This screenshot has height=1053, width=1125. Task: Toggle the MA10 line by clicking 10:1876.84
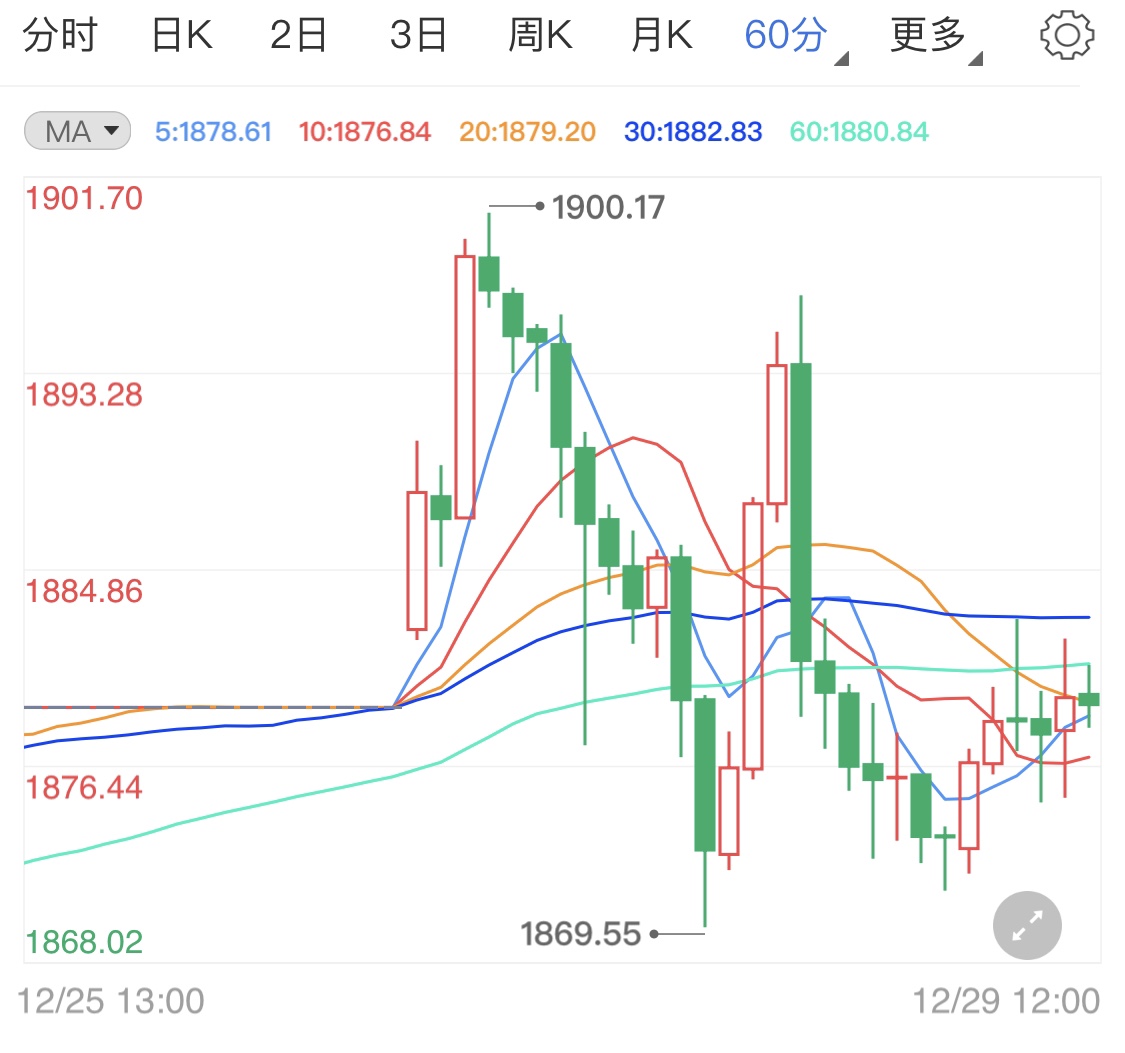point(363,130)
